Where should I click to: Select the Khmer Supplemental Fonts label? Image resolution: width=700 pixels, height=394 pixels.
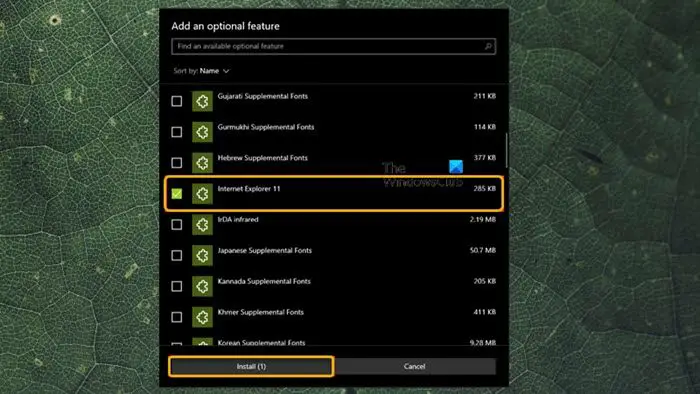261,312
